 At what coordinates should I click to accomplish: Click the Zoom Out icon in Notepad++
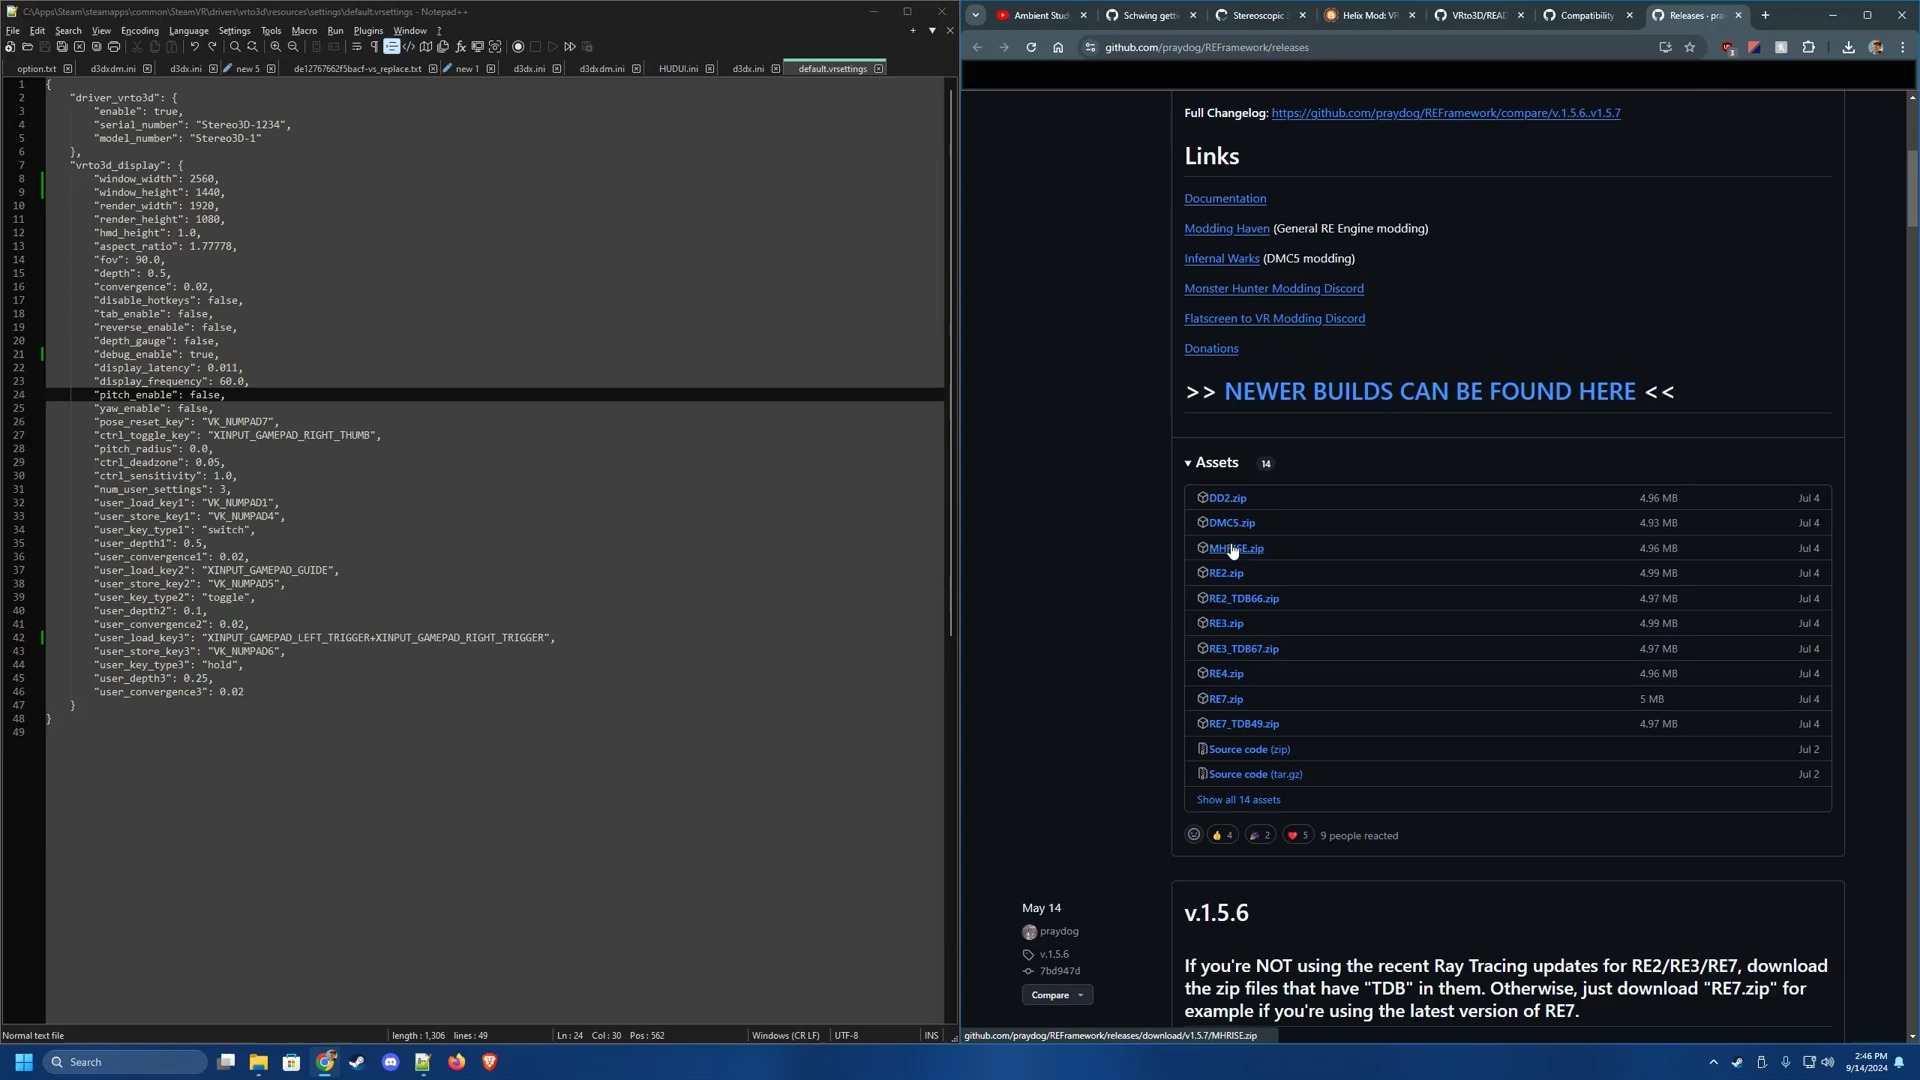coord(293,47)
